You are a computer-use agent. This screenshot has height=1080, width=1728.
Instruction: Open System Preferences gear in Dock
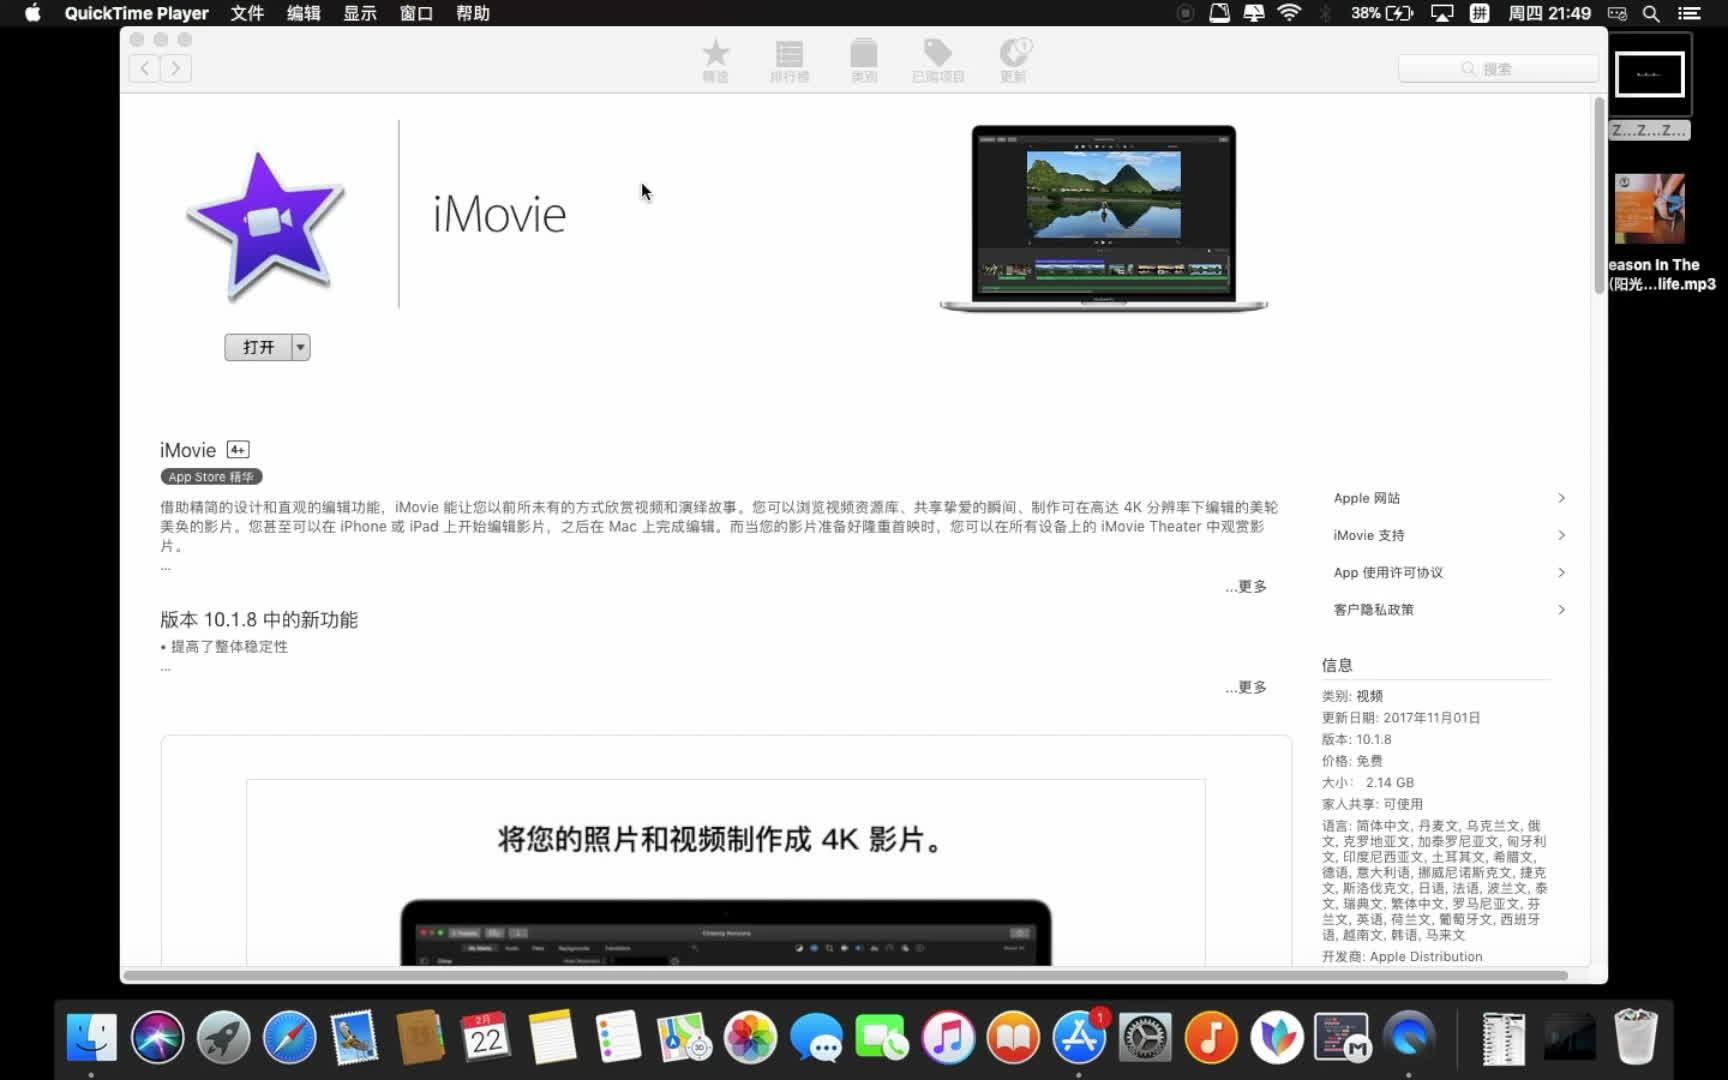click(x=1145, y=1037)
